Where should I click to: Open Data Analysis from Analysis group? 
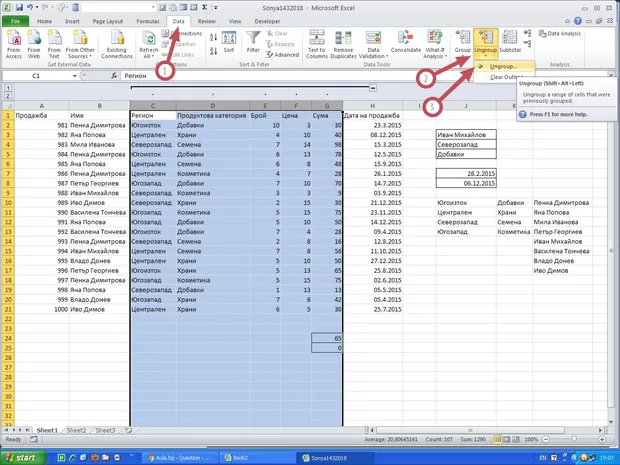565,33
